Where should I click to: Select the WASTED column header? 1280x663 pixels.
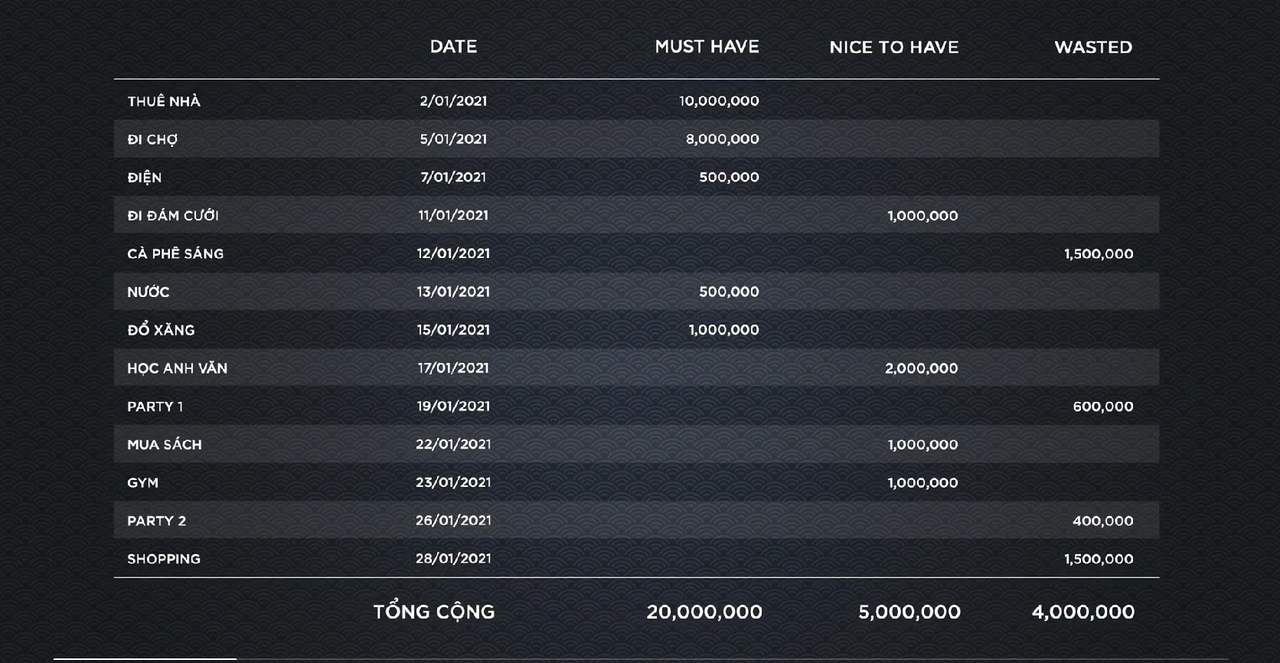(x=1093, y=47)
